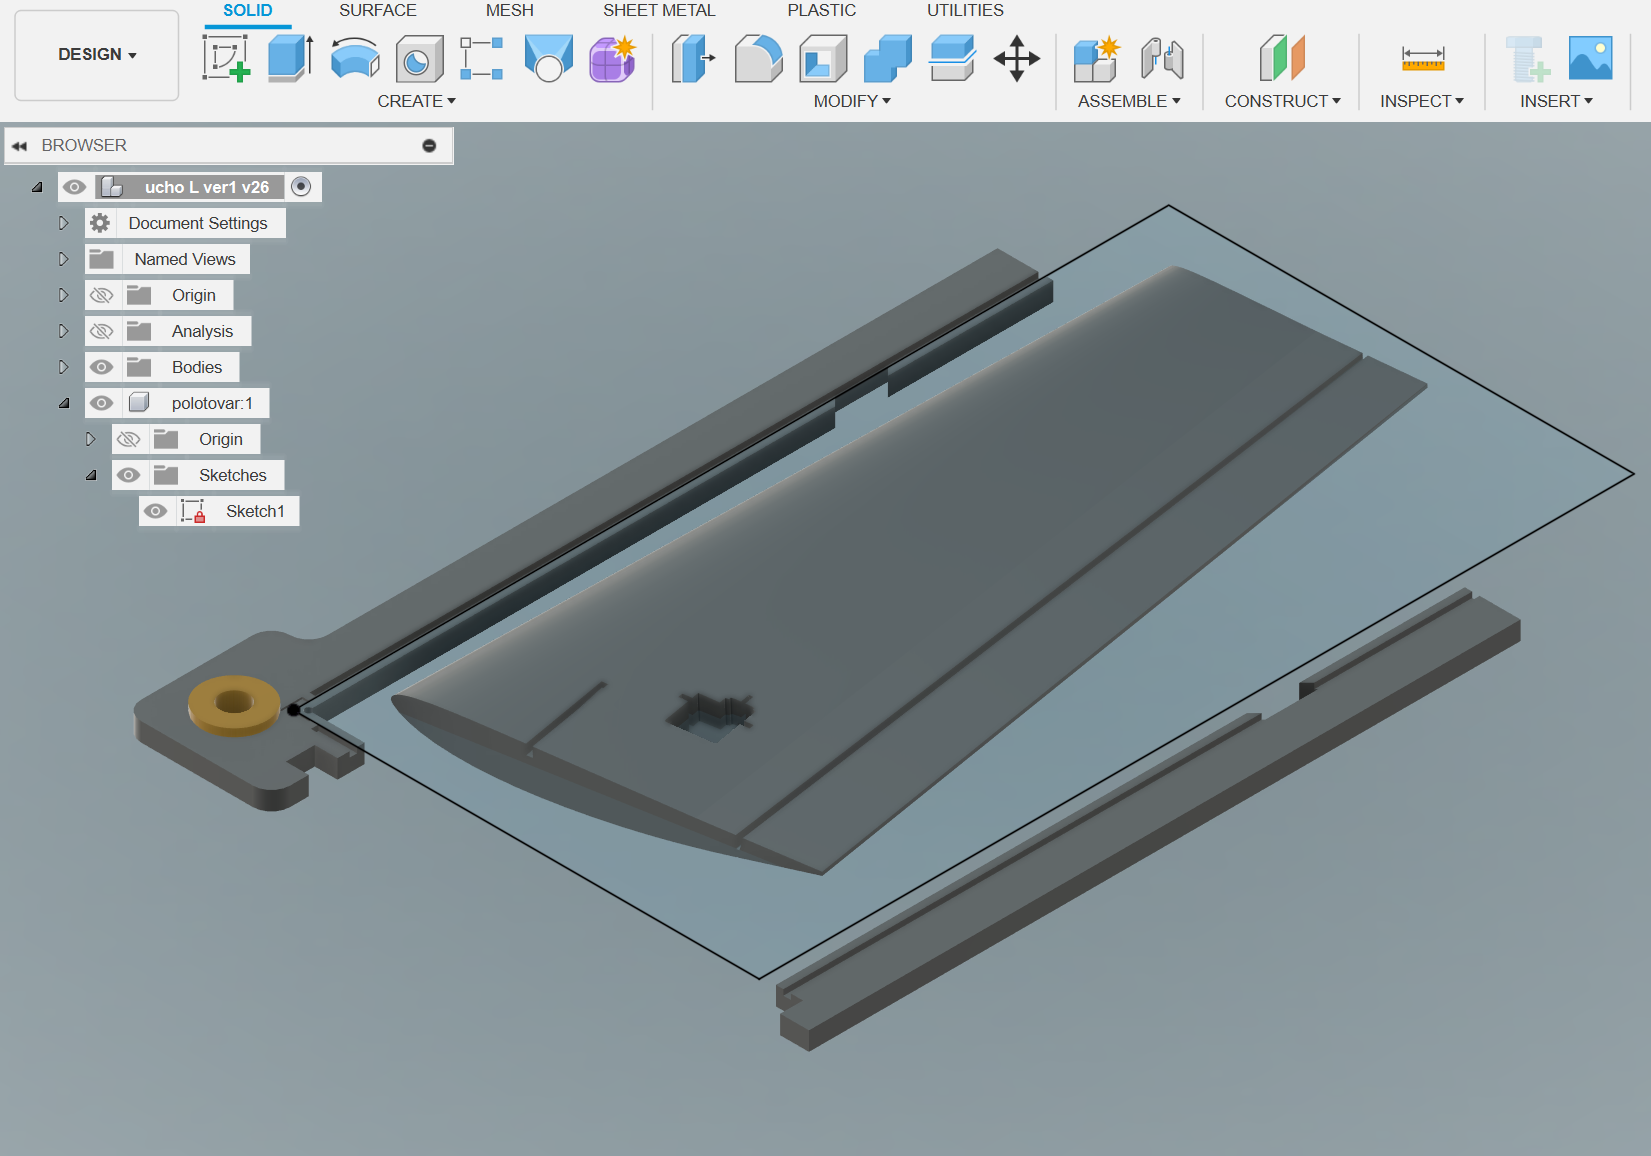Click the Measure tool icon

pos(1422,58)
